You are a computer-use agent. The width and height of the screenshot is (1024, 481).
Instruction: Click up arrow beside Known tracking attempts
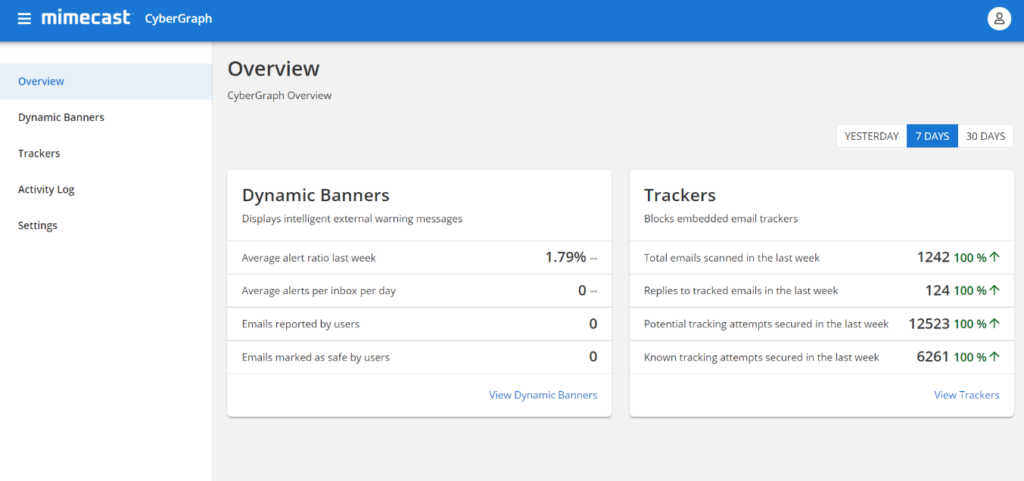[x=995, y=357]
